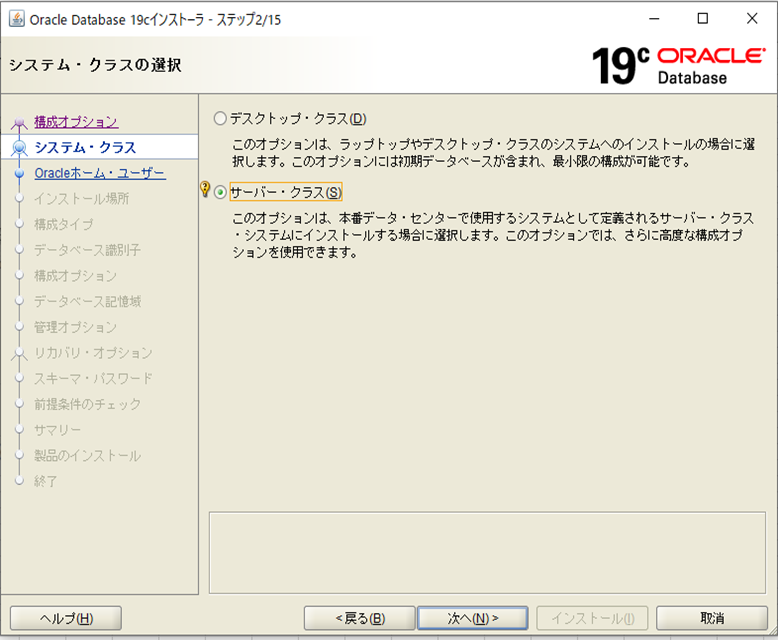
Task: Open the Oracleホーム・ユーザー step link
Action: 99,173
